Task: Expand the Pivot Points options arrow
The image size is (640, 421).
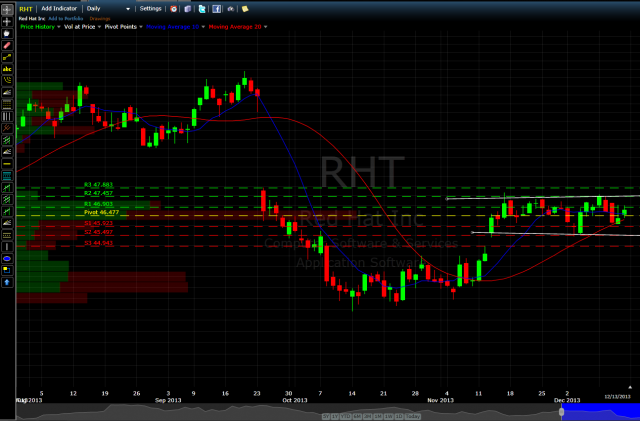Action: (141, 27)
